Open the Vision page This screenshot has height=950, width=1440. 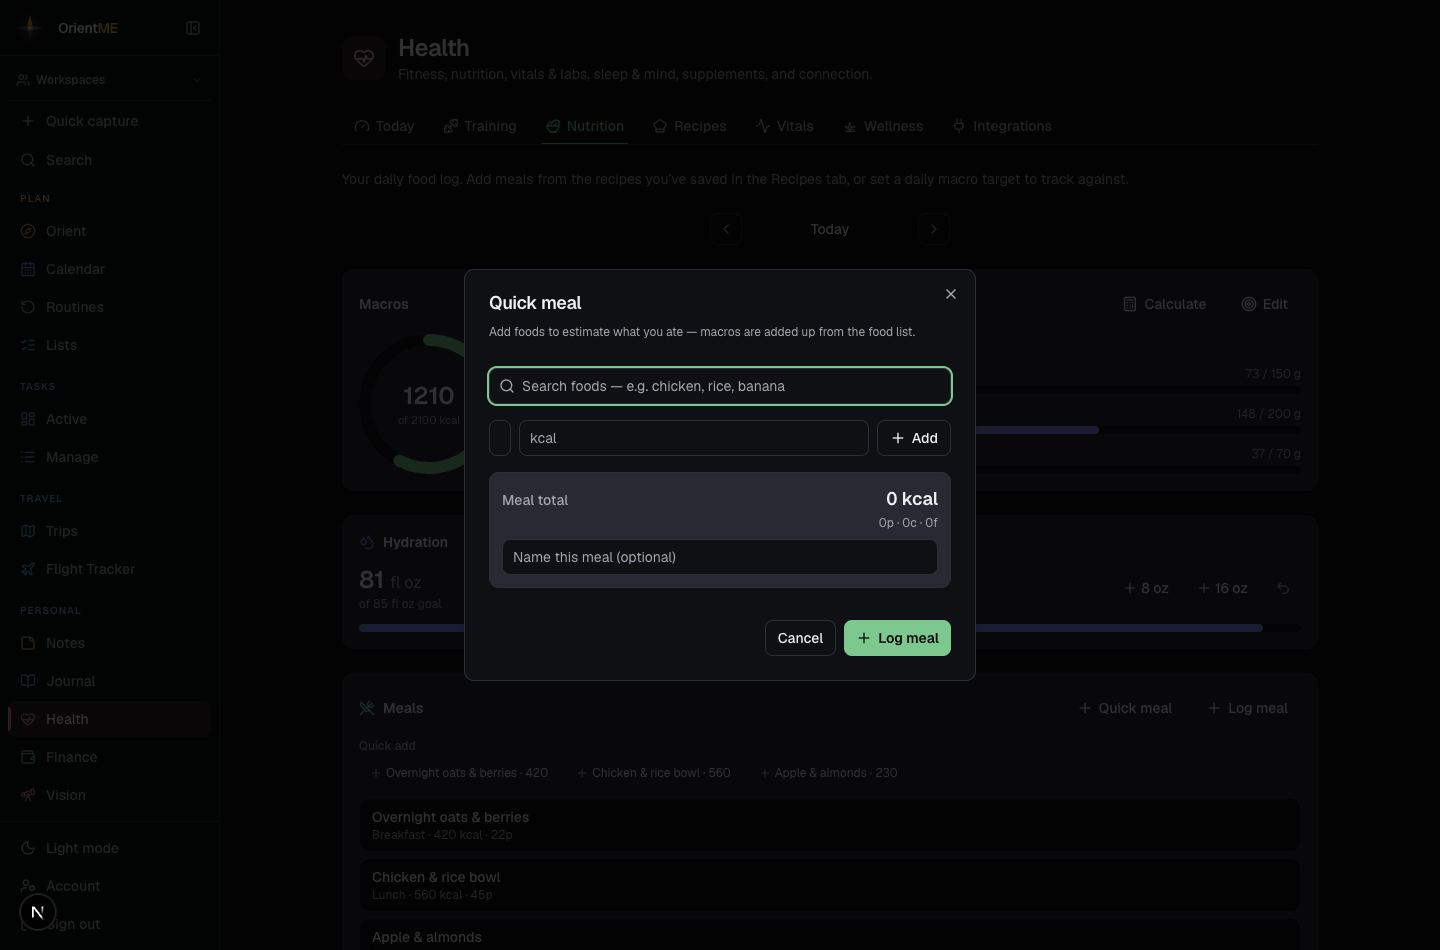pos(109,795)
